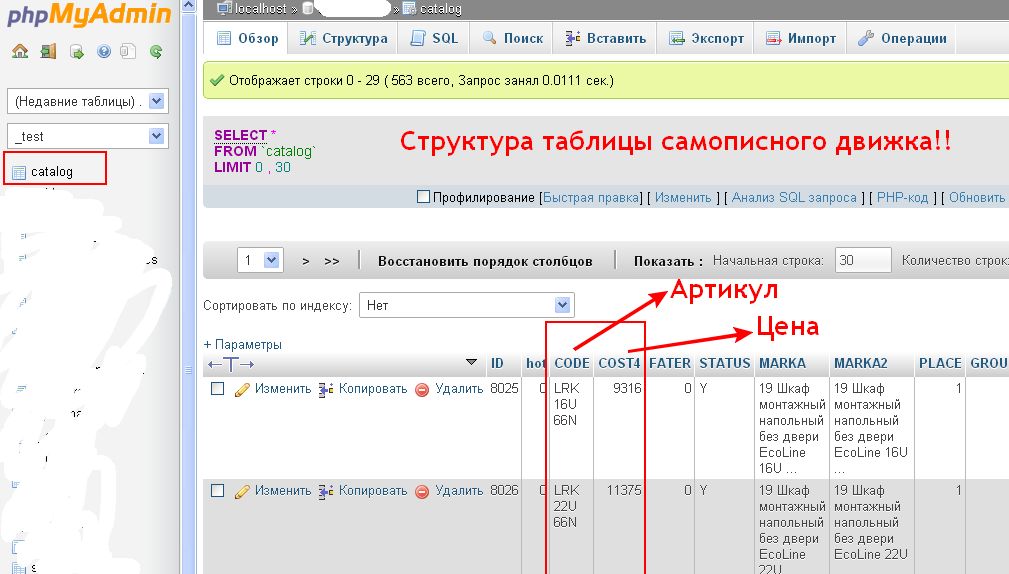Click the log out door icon
Screen dimensions: 1009x574
click(48, 51)
